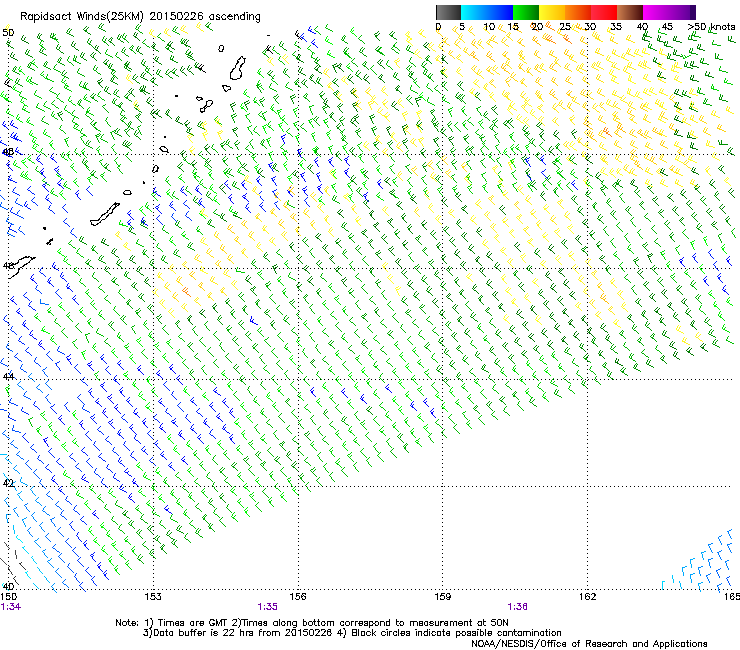Click the small island outline just above the 48N gridline
The height and width of the screenshot is (650, 740).
click(x=164, y=149)
